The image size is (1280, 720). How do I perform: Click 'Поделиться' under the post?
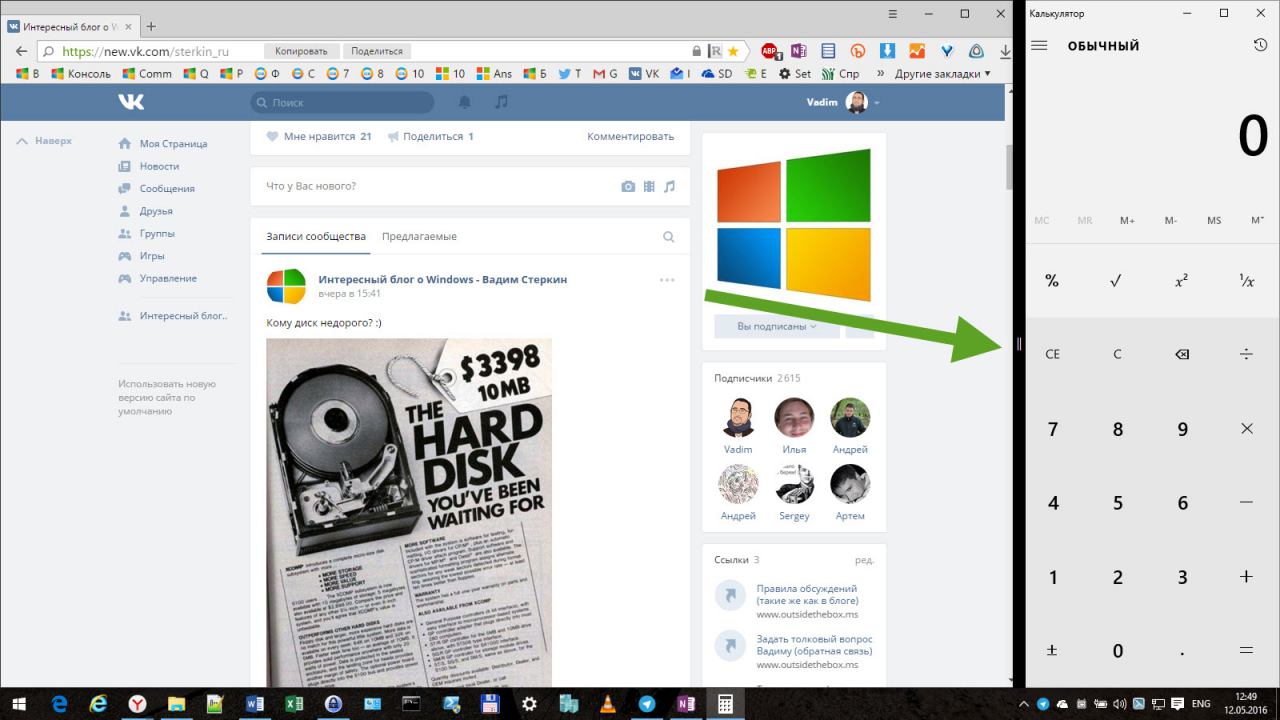point(431,136)
